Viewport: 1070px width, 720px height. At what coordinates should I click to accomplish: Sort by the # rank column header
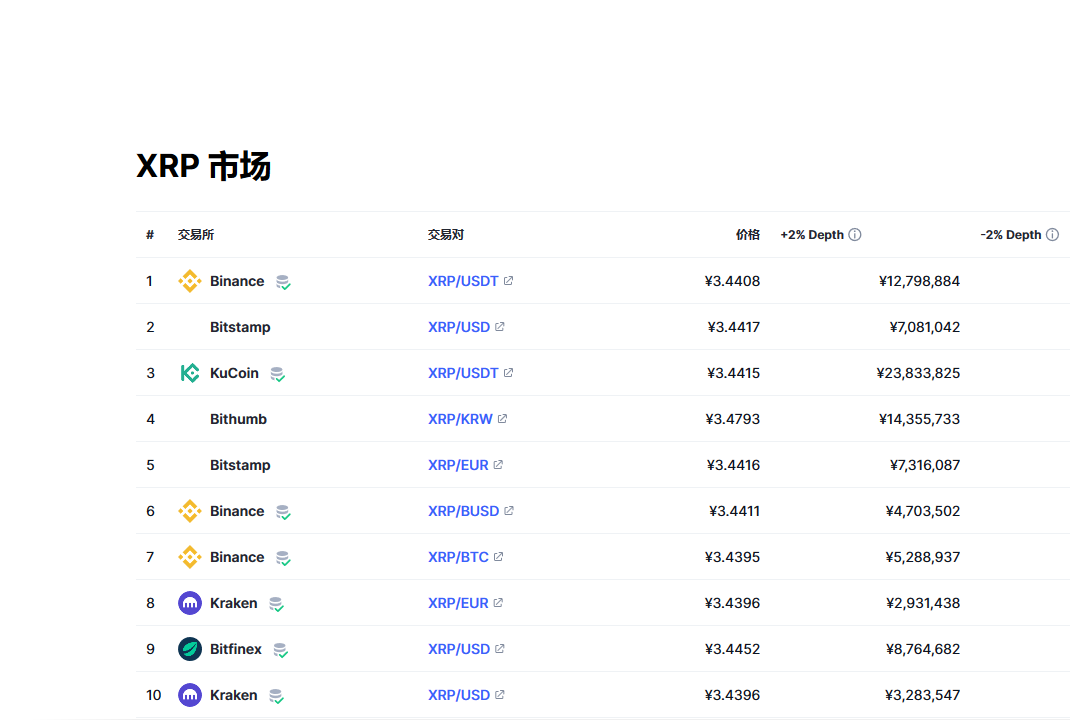pyautogui.click(x=150, y=235)
